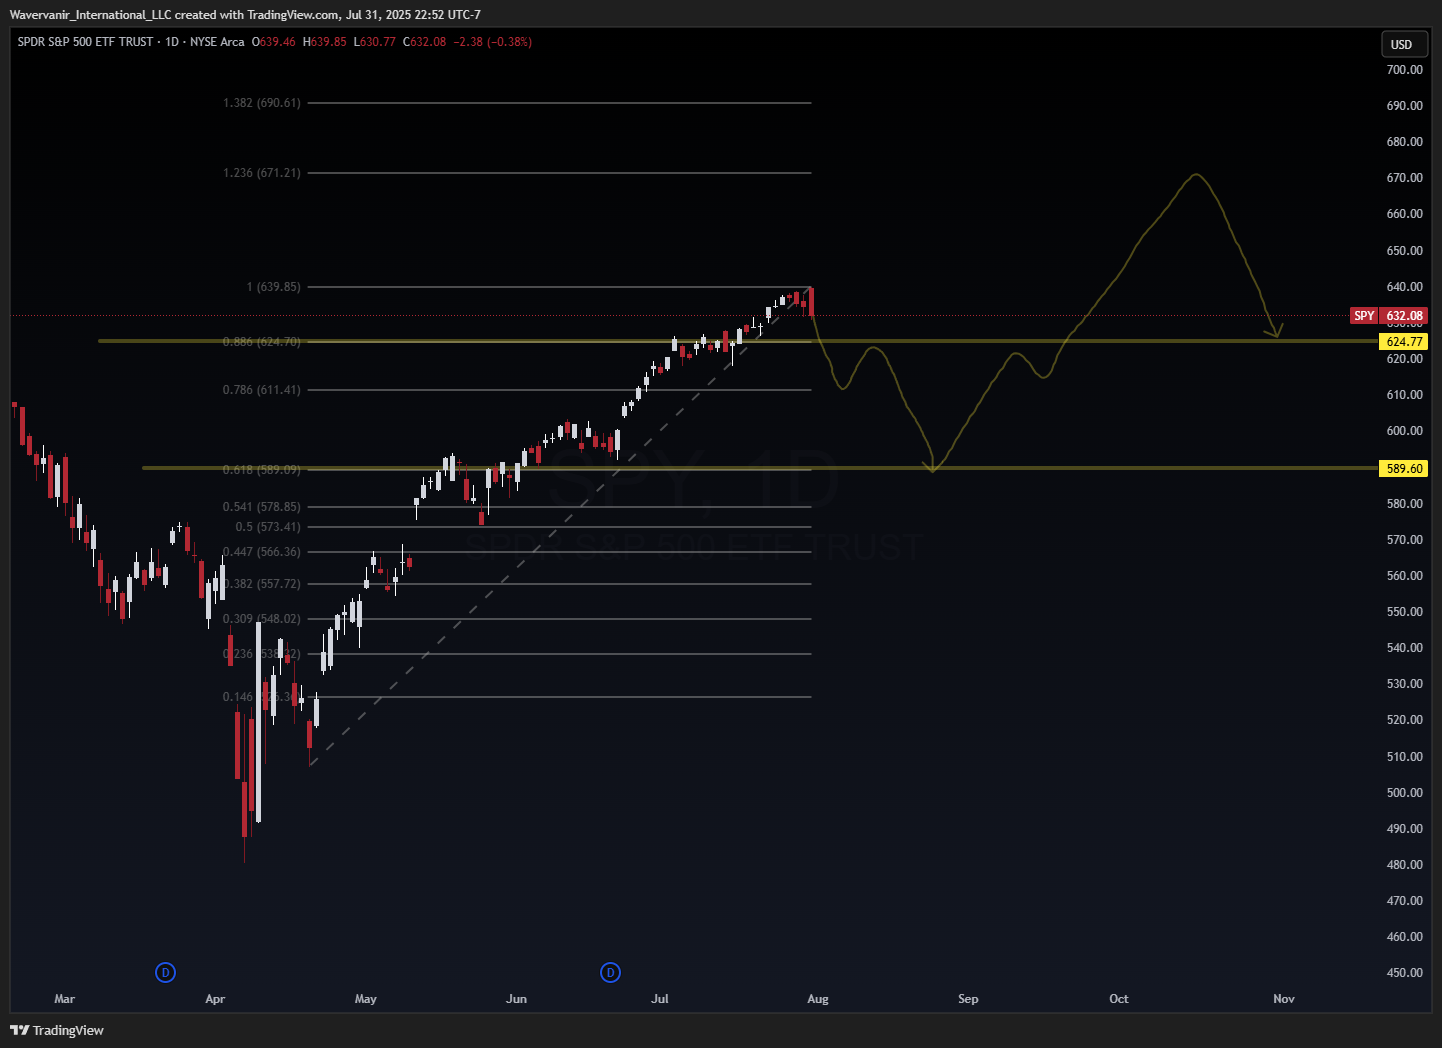Click the Fib label 1.236 (671.21)
Viewport: 1442px width, 1048px height.
coord(262,173)
